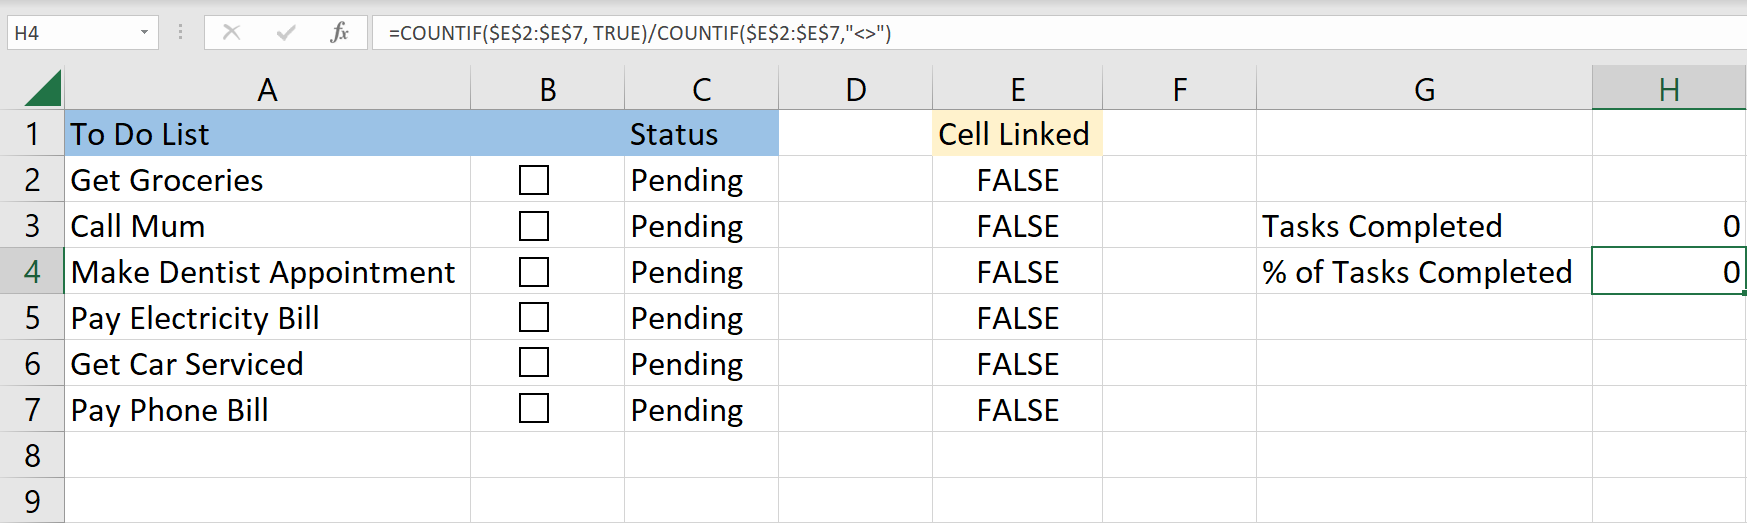Toggle the Make Dentist Appointment checkbox

(x=534, y=272)
